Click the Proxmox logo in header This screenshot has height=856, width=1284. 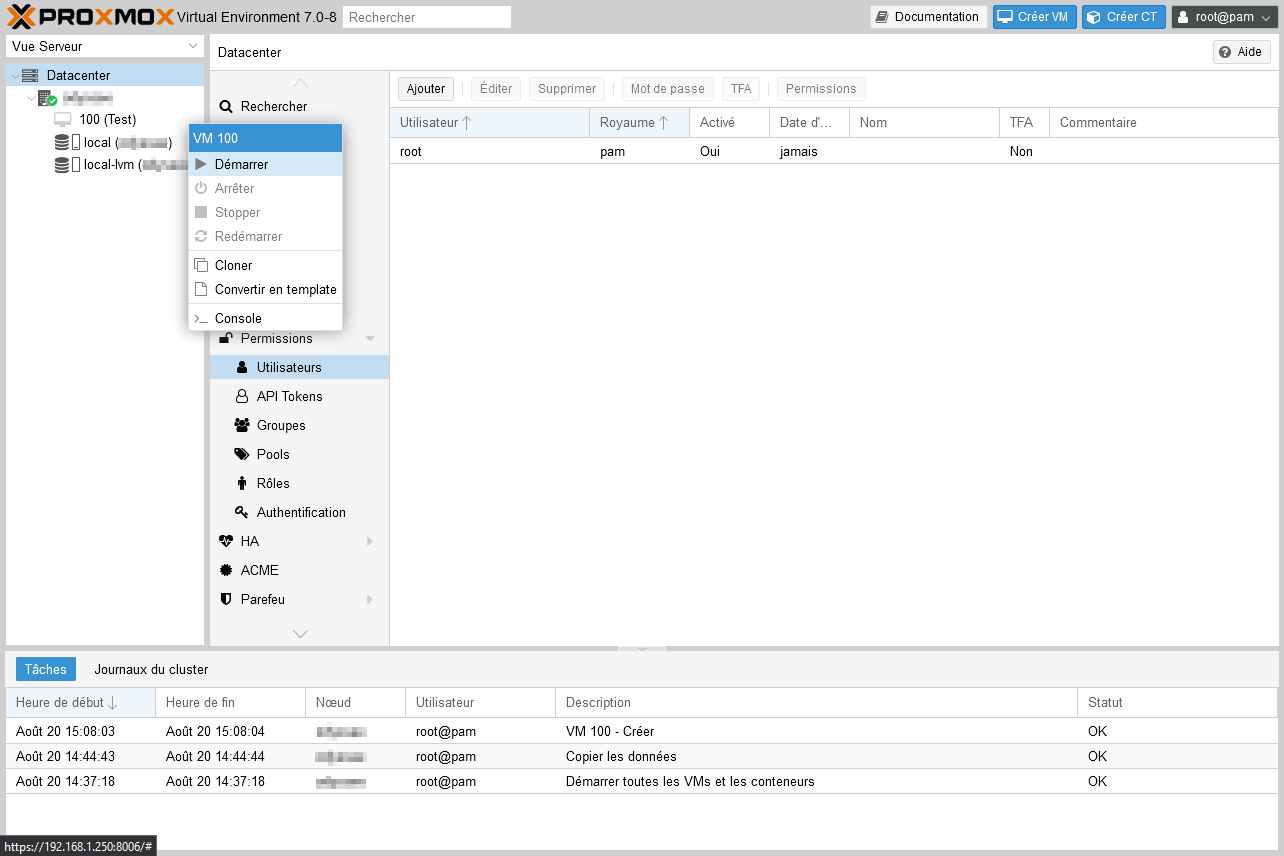click(x=90, y=17)
